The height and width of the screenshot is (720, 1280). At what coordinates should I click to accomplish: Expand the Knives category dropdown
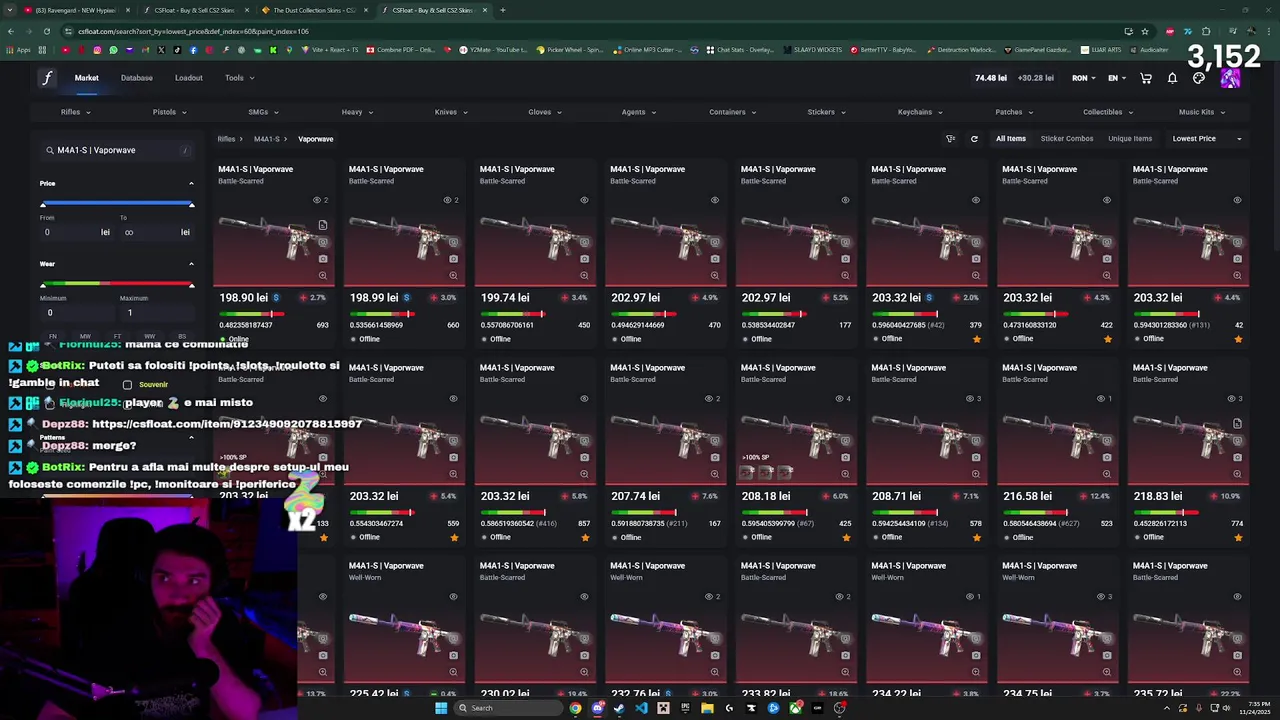tap(451, 112)
